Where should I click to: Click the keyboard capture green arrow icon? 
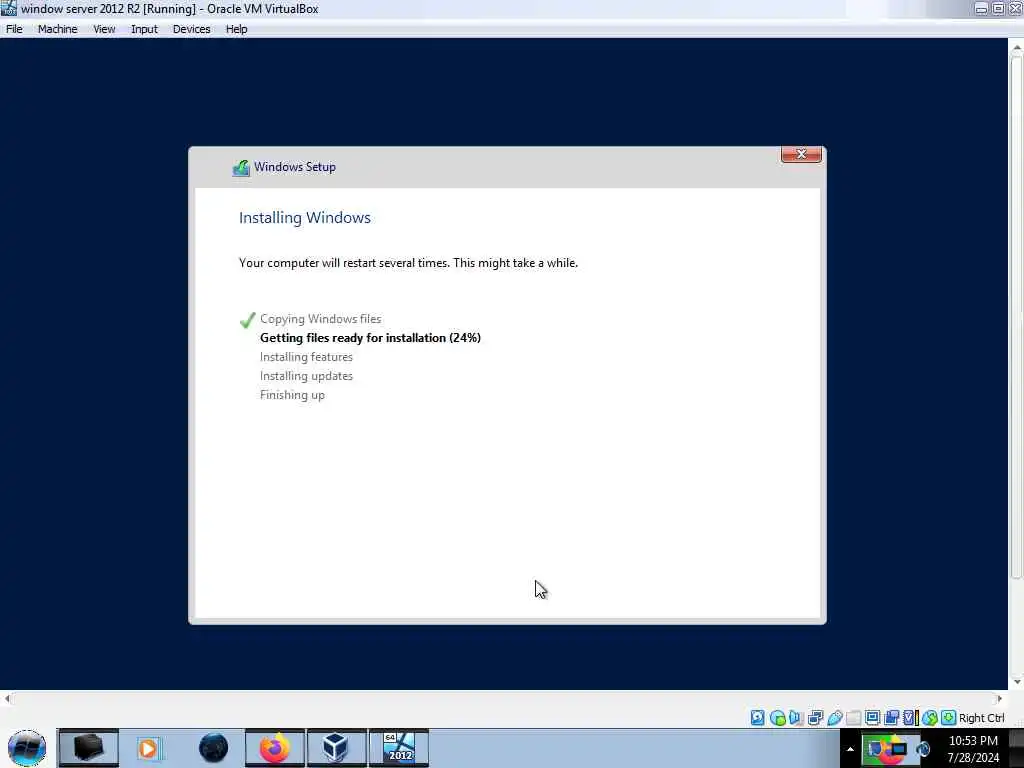click(x=948, y=718)
